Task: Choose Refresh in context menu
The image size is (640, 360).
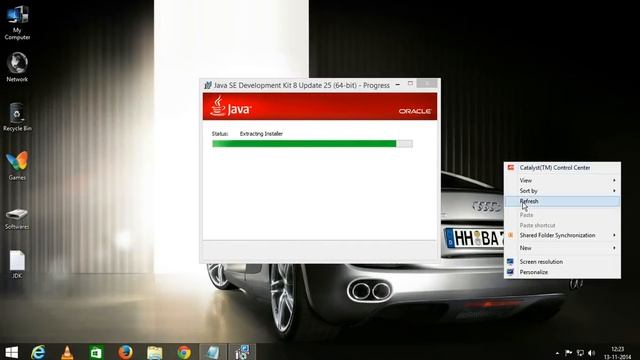Action: pyautogui.click(x=563, y=201)
